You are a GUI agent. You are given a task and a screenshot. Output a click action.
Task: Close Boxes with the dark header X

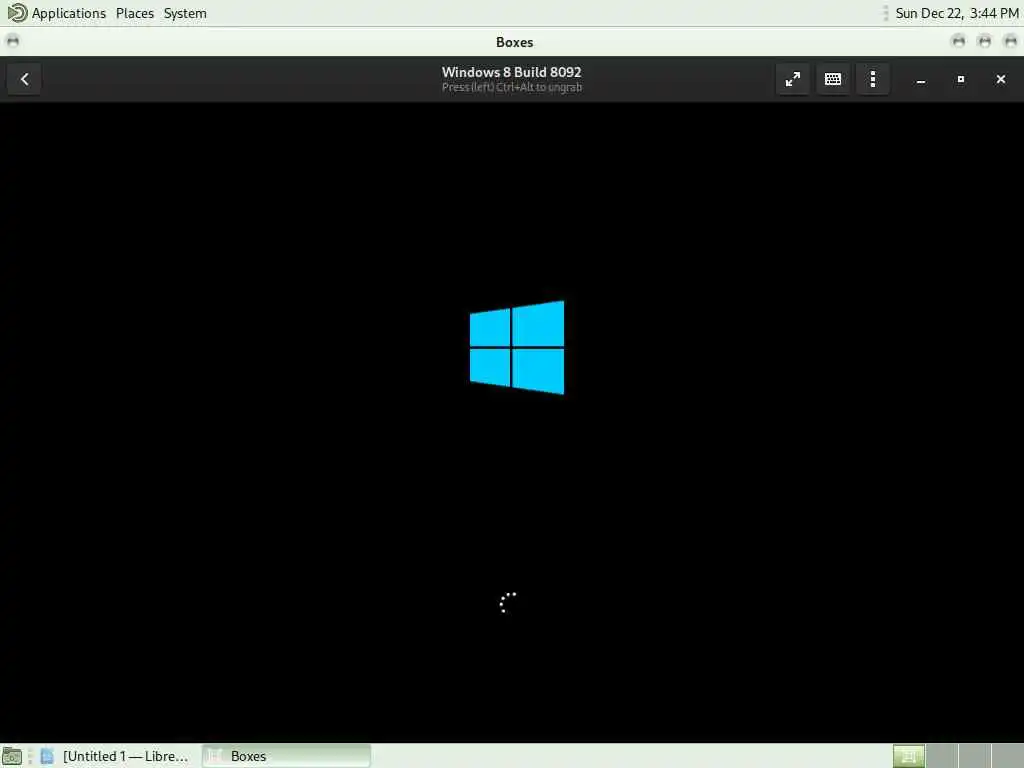coord(1000,80)
